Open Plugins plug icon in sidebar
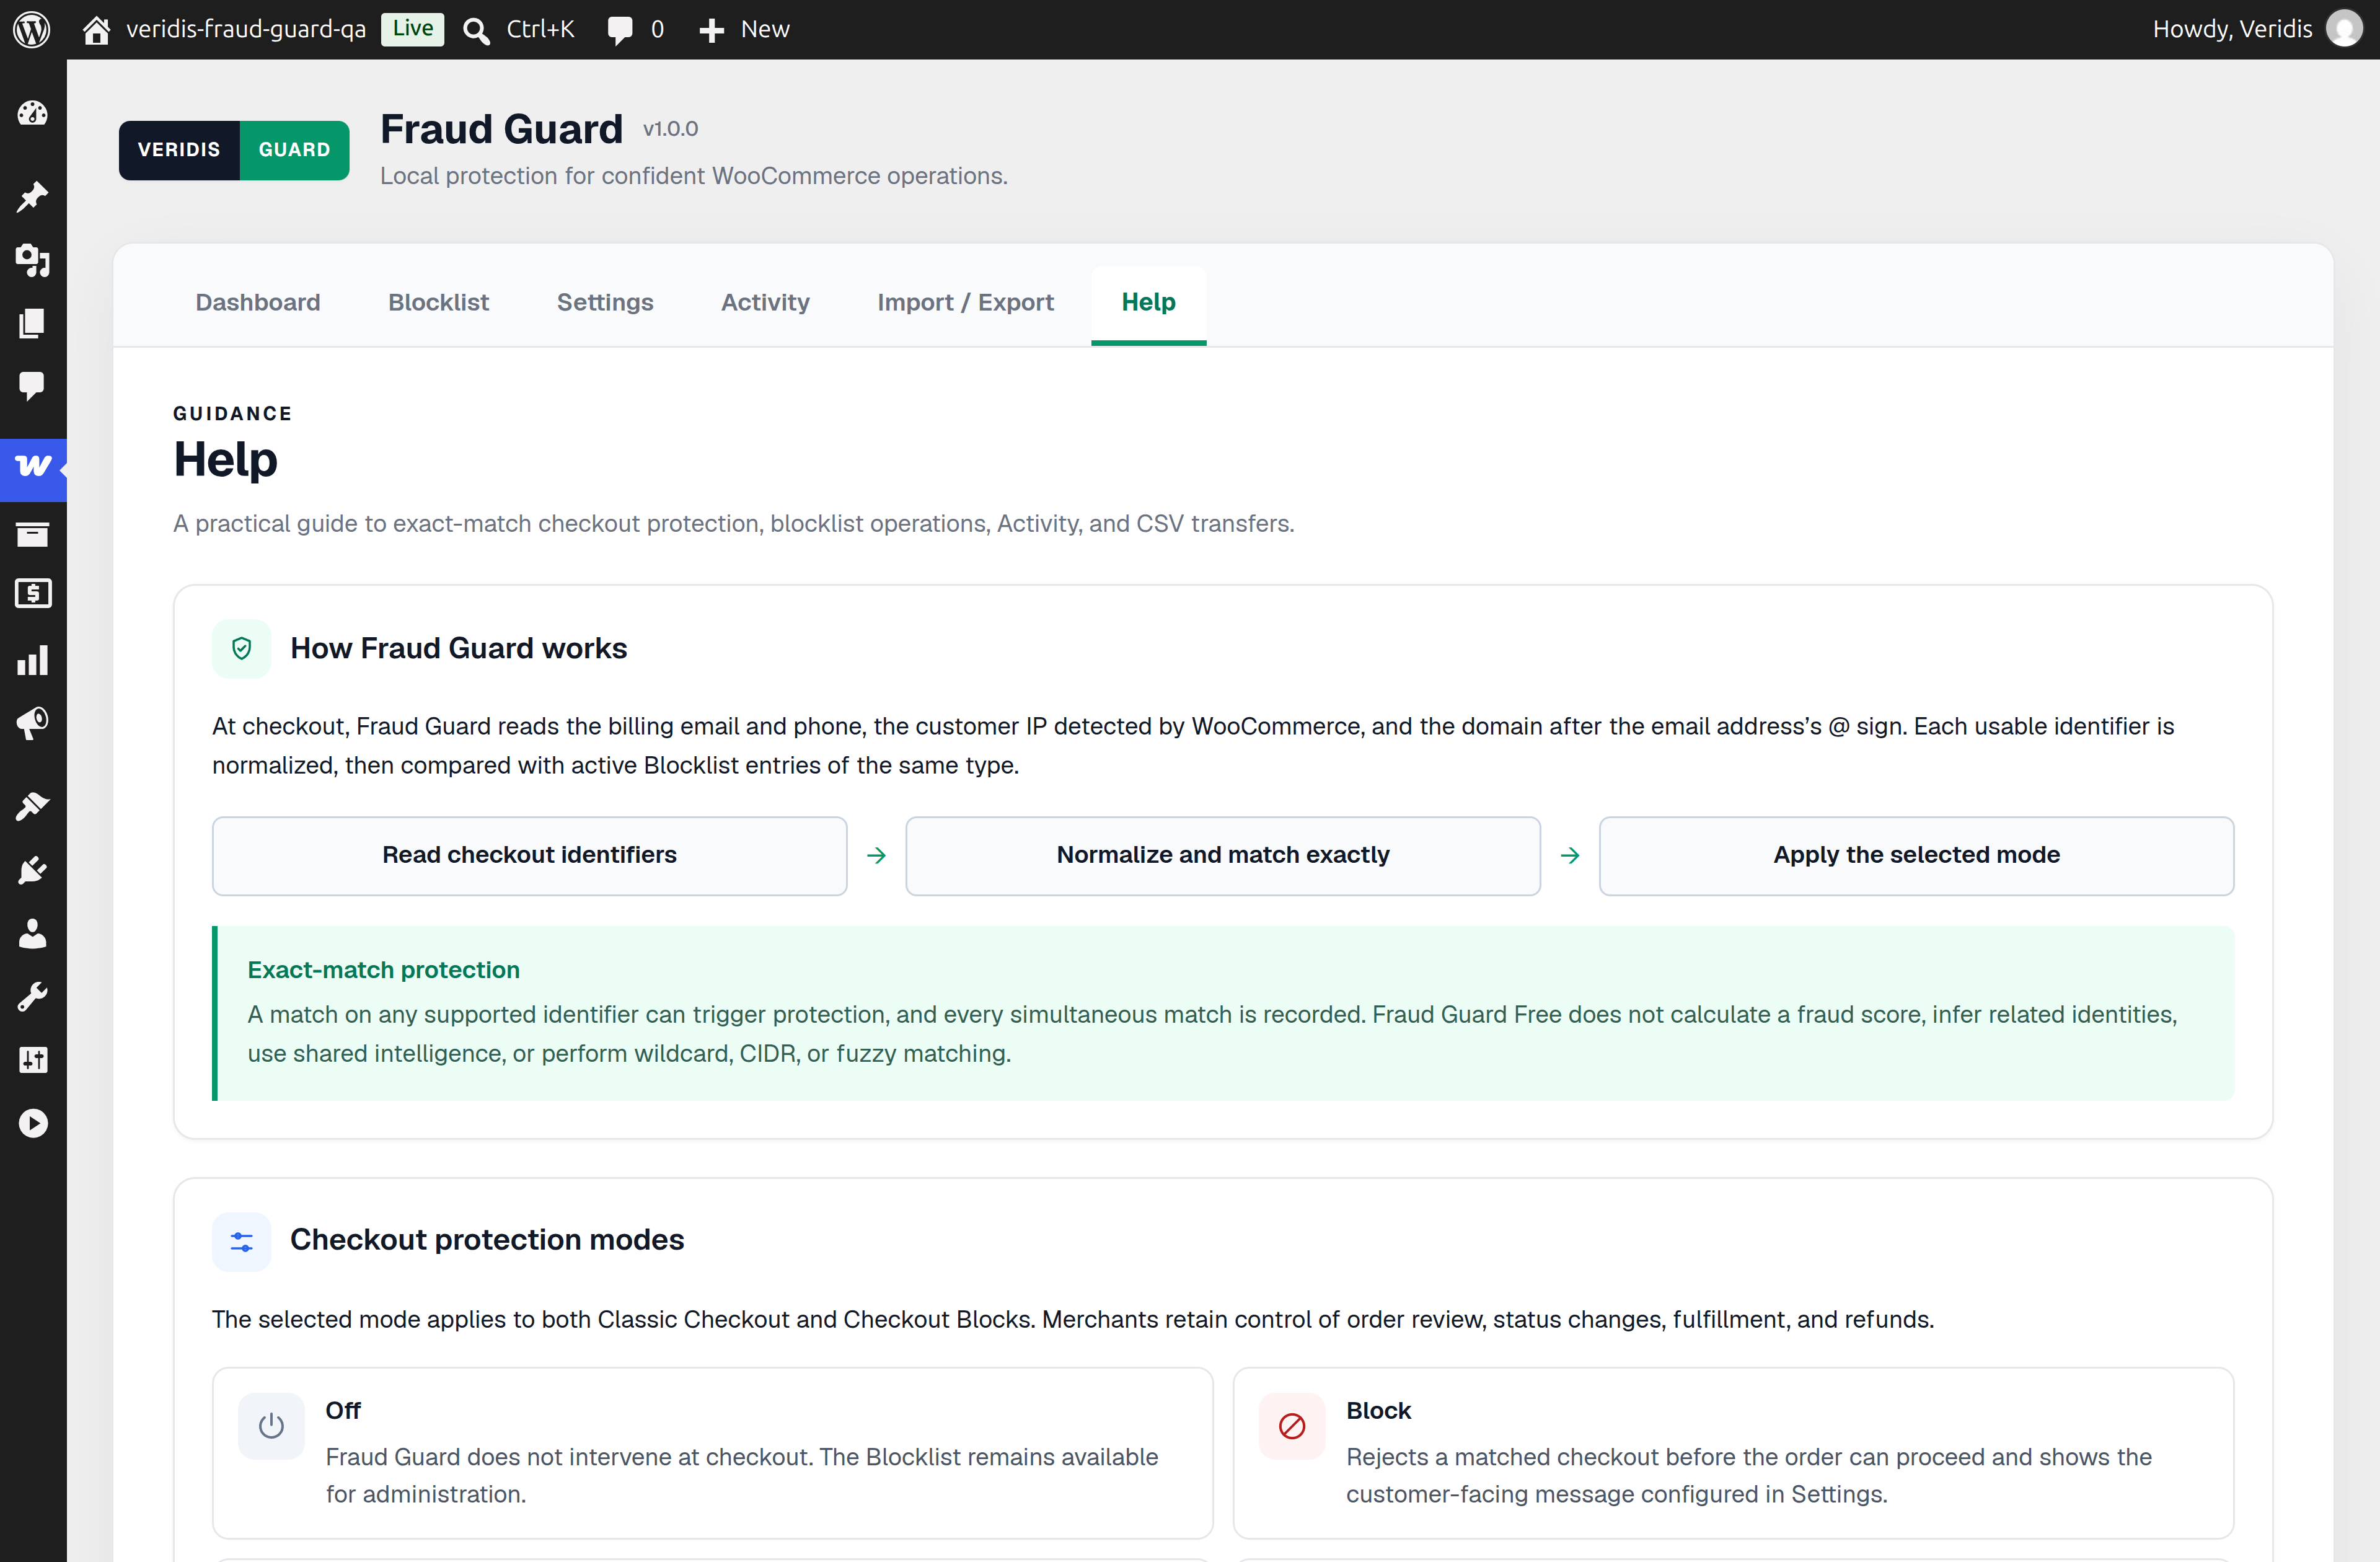2380x1562 pixels. pyautogui.click(x=33, y=870)
